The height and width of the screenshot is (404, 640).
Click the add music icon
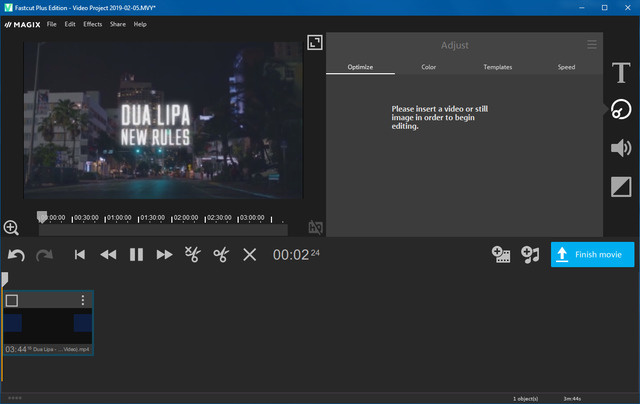click(x=530, y=254)
